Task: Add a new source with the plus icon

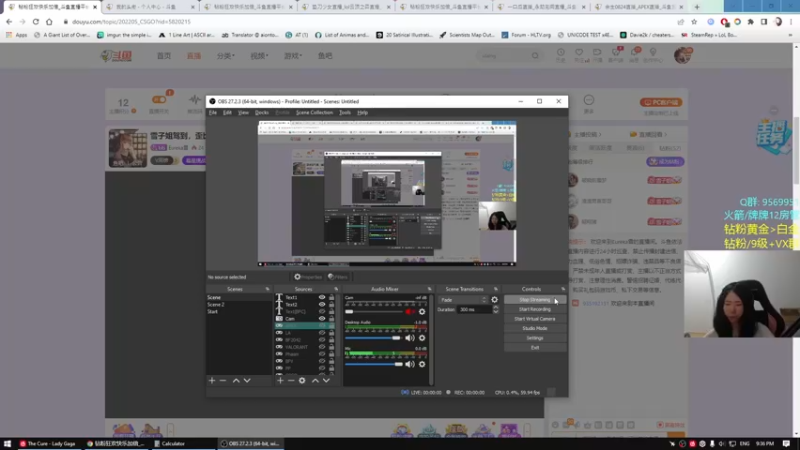Action: point(280,381)
